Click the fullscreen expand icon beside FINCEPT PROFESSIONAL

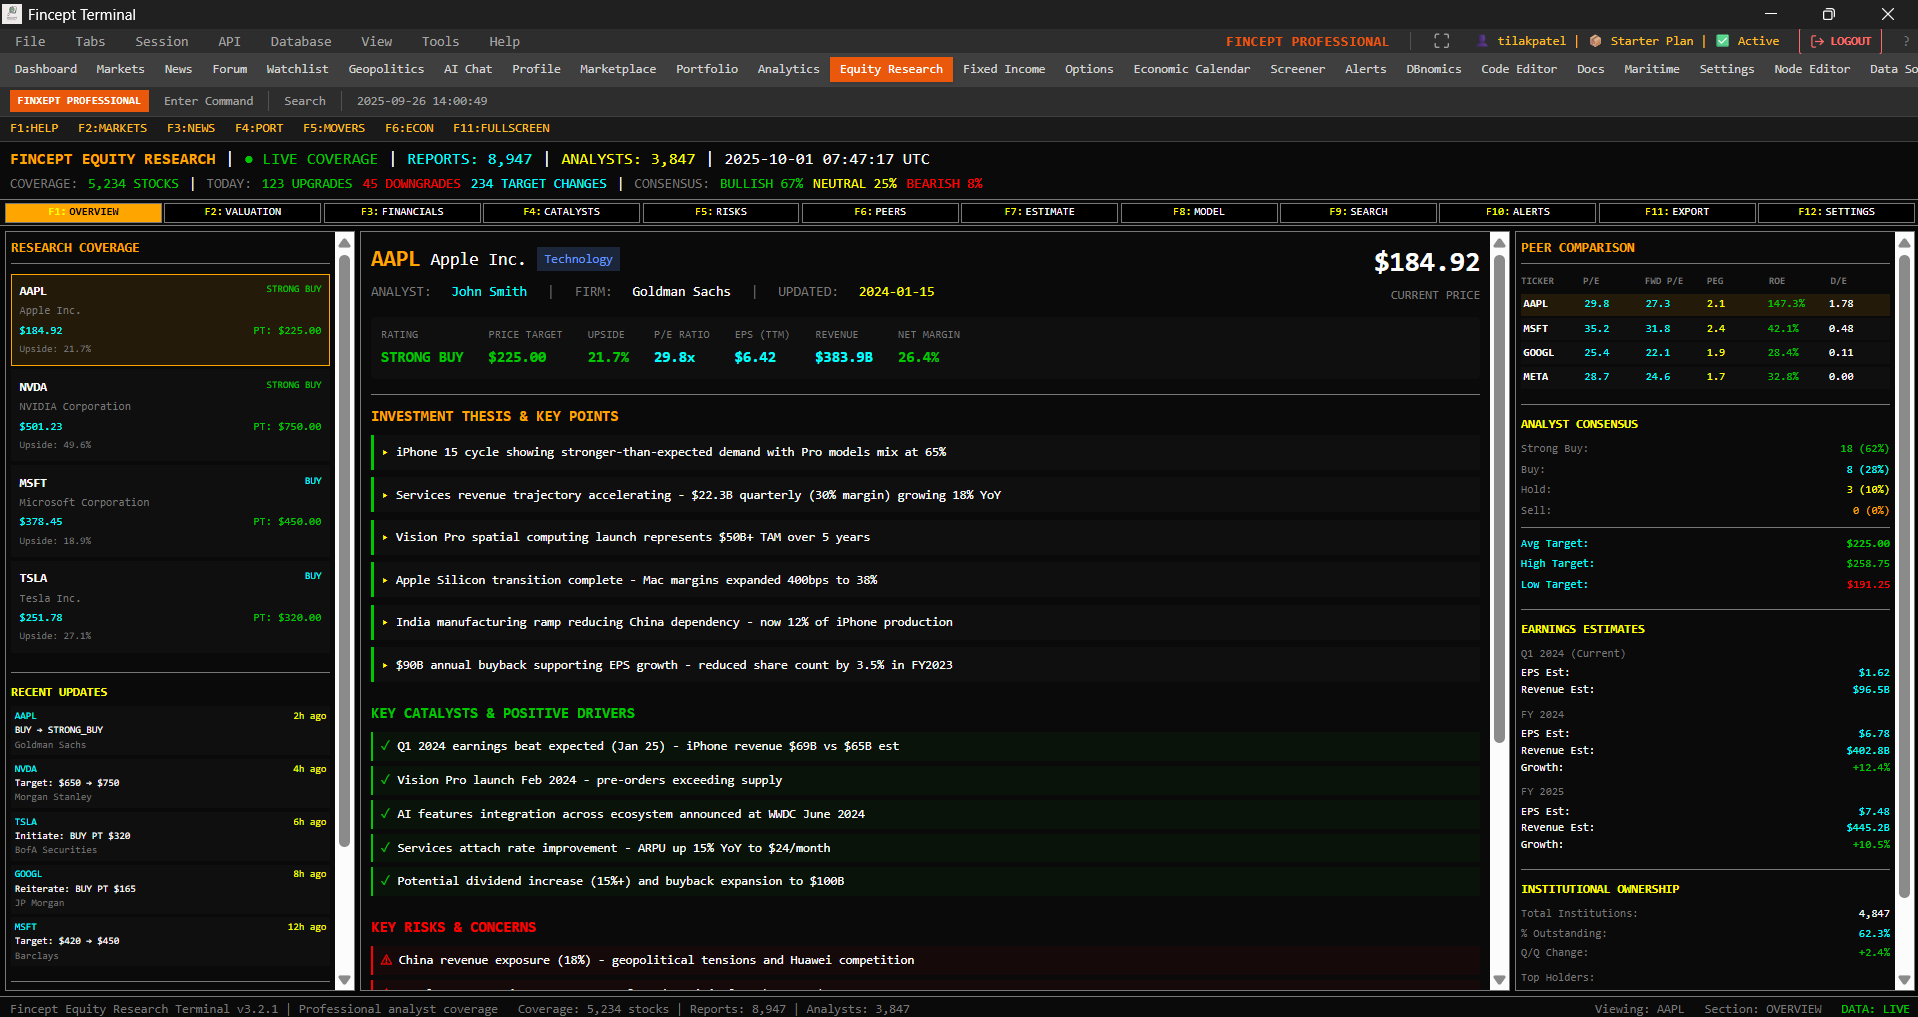point(1441,41)
